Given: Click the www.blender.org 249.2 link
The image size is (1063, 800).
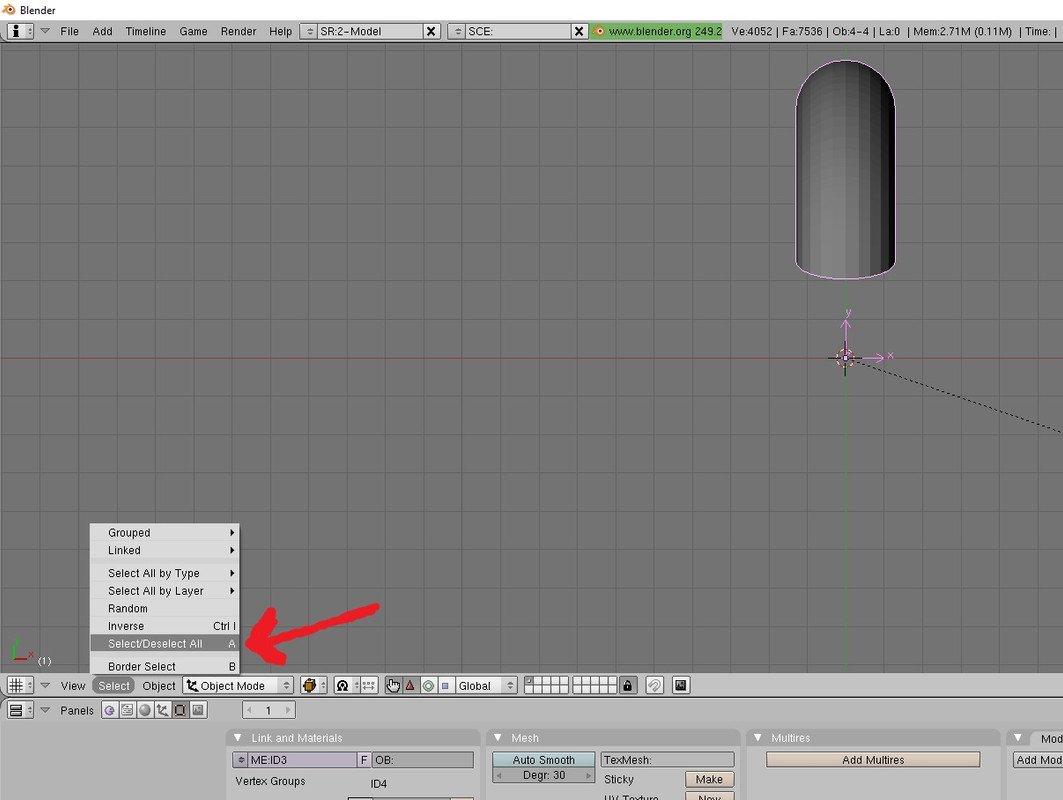Looking at the screenshot, I should point(664,31).
